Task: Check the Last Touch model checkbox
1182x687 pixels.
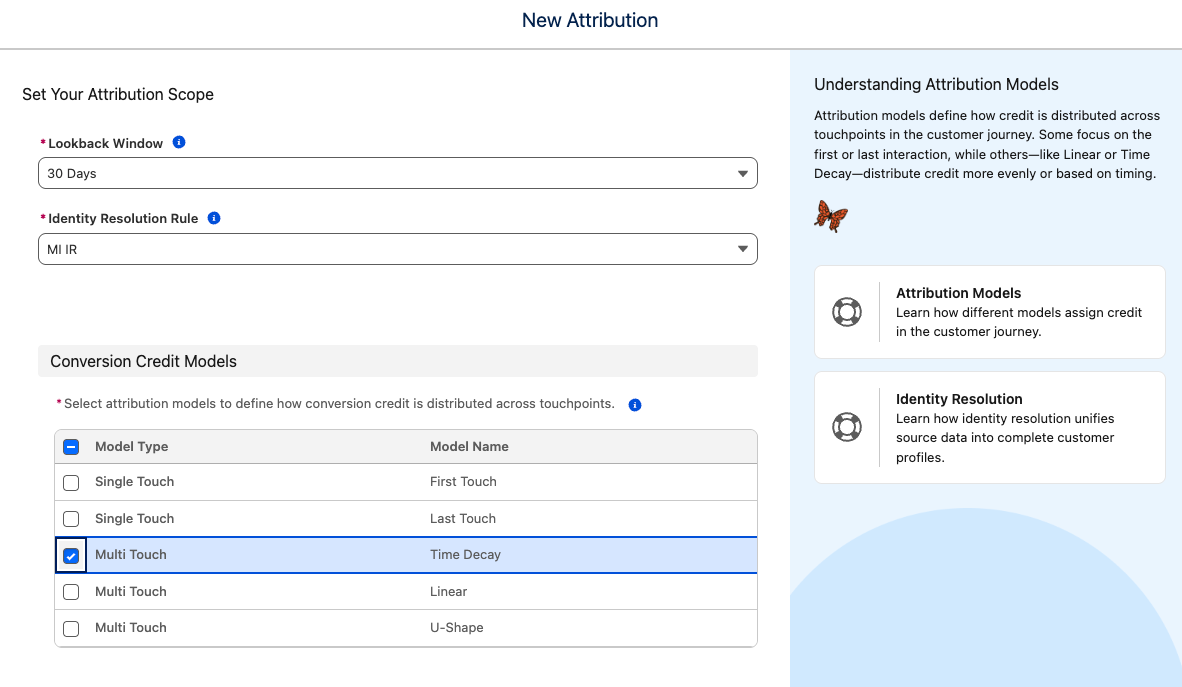Action: point(71,519)
